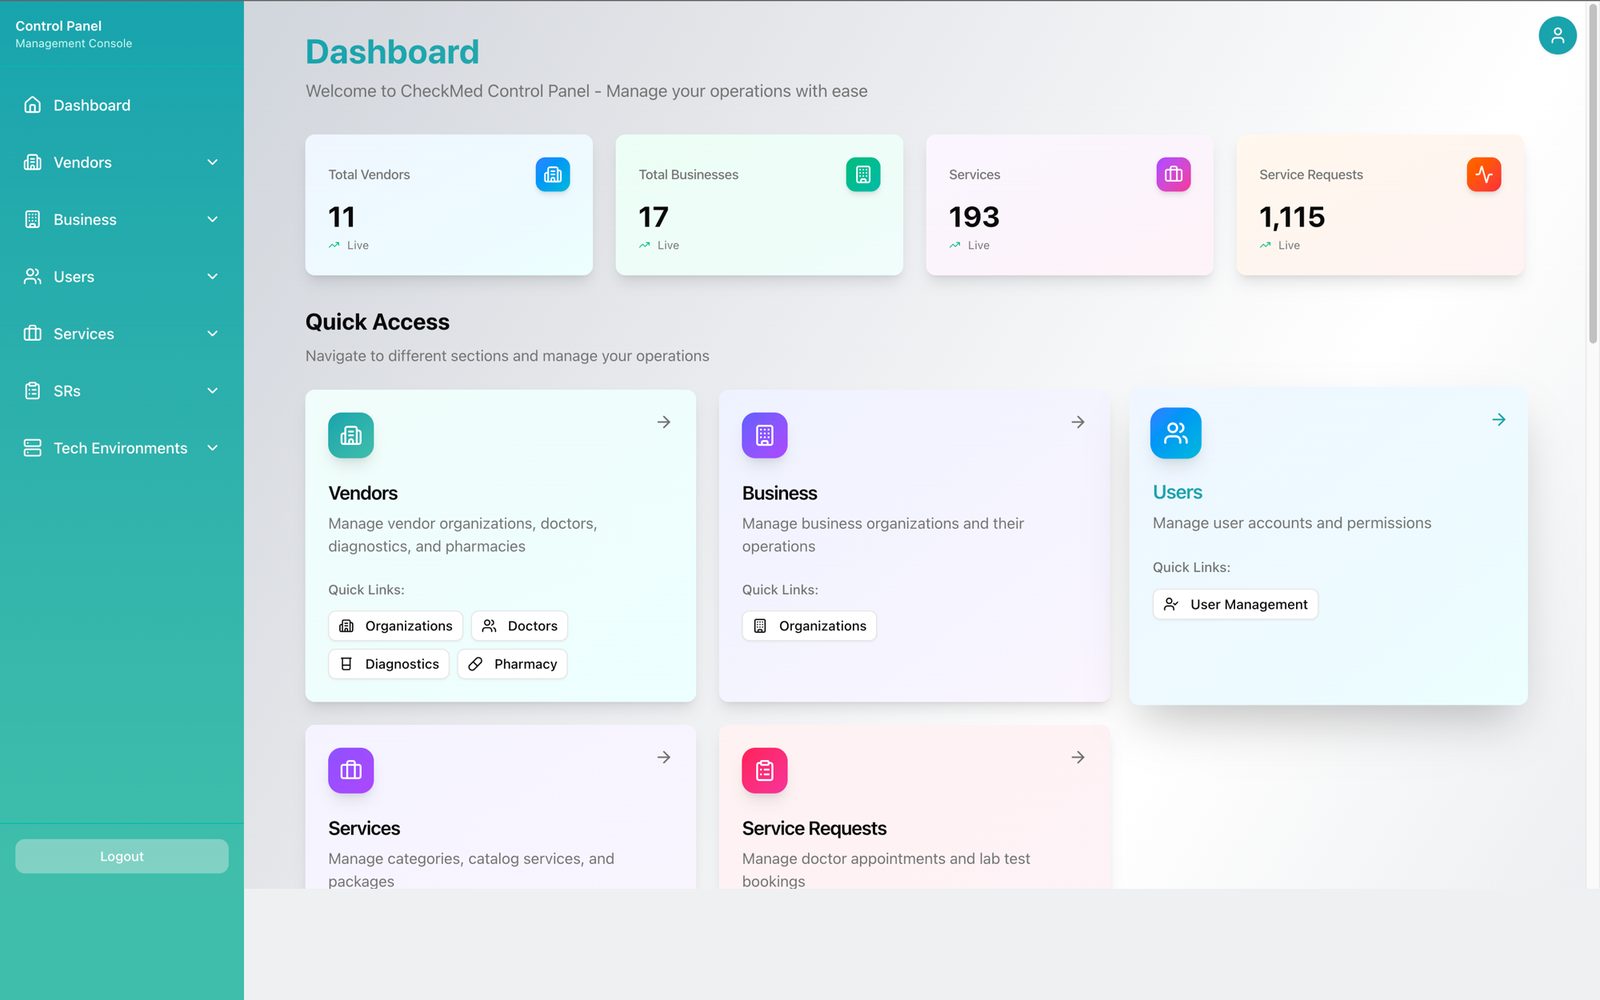
Task: Open the user profile avatar icon
Action: tap(1557, 35)
